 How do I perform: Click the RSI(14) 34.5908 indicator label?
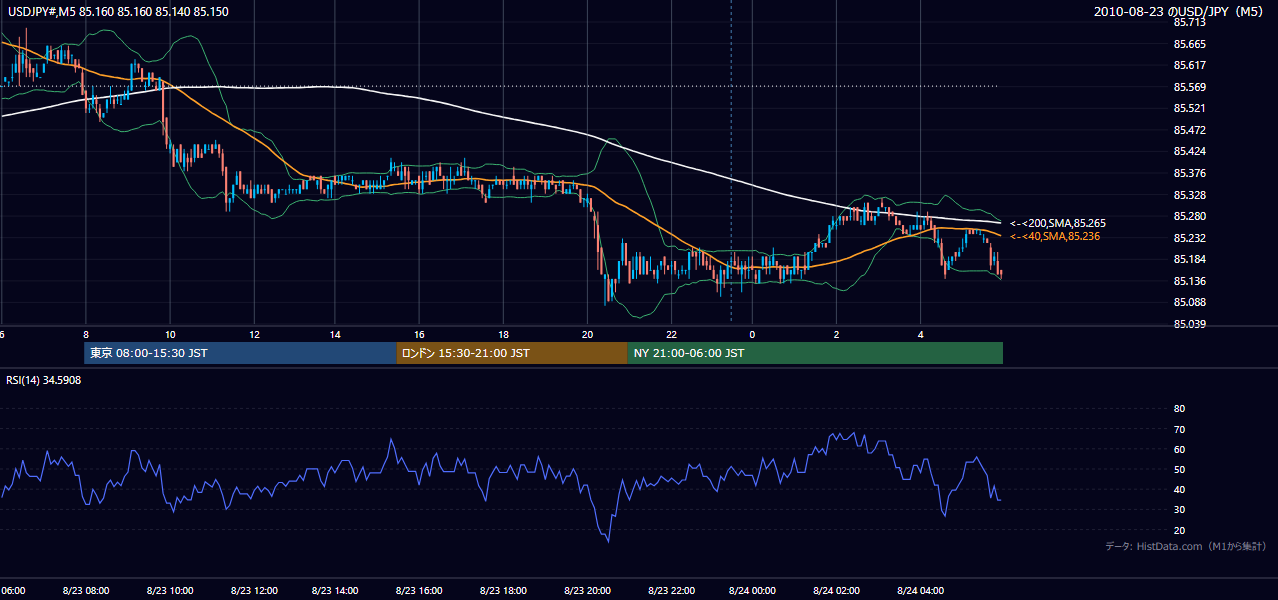44,380
